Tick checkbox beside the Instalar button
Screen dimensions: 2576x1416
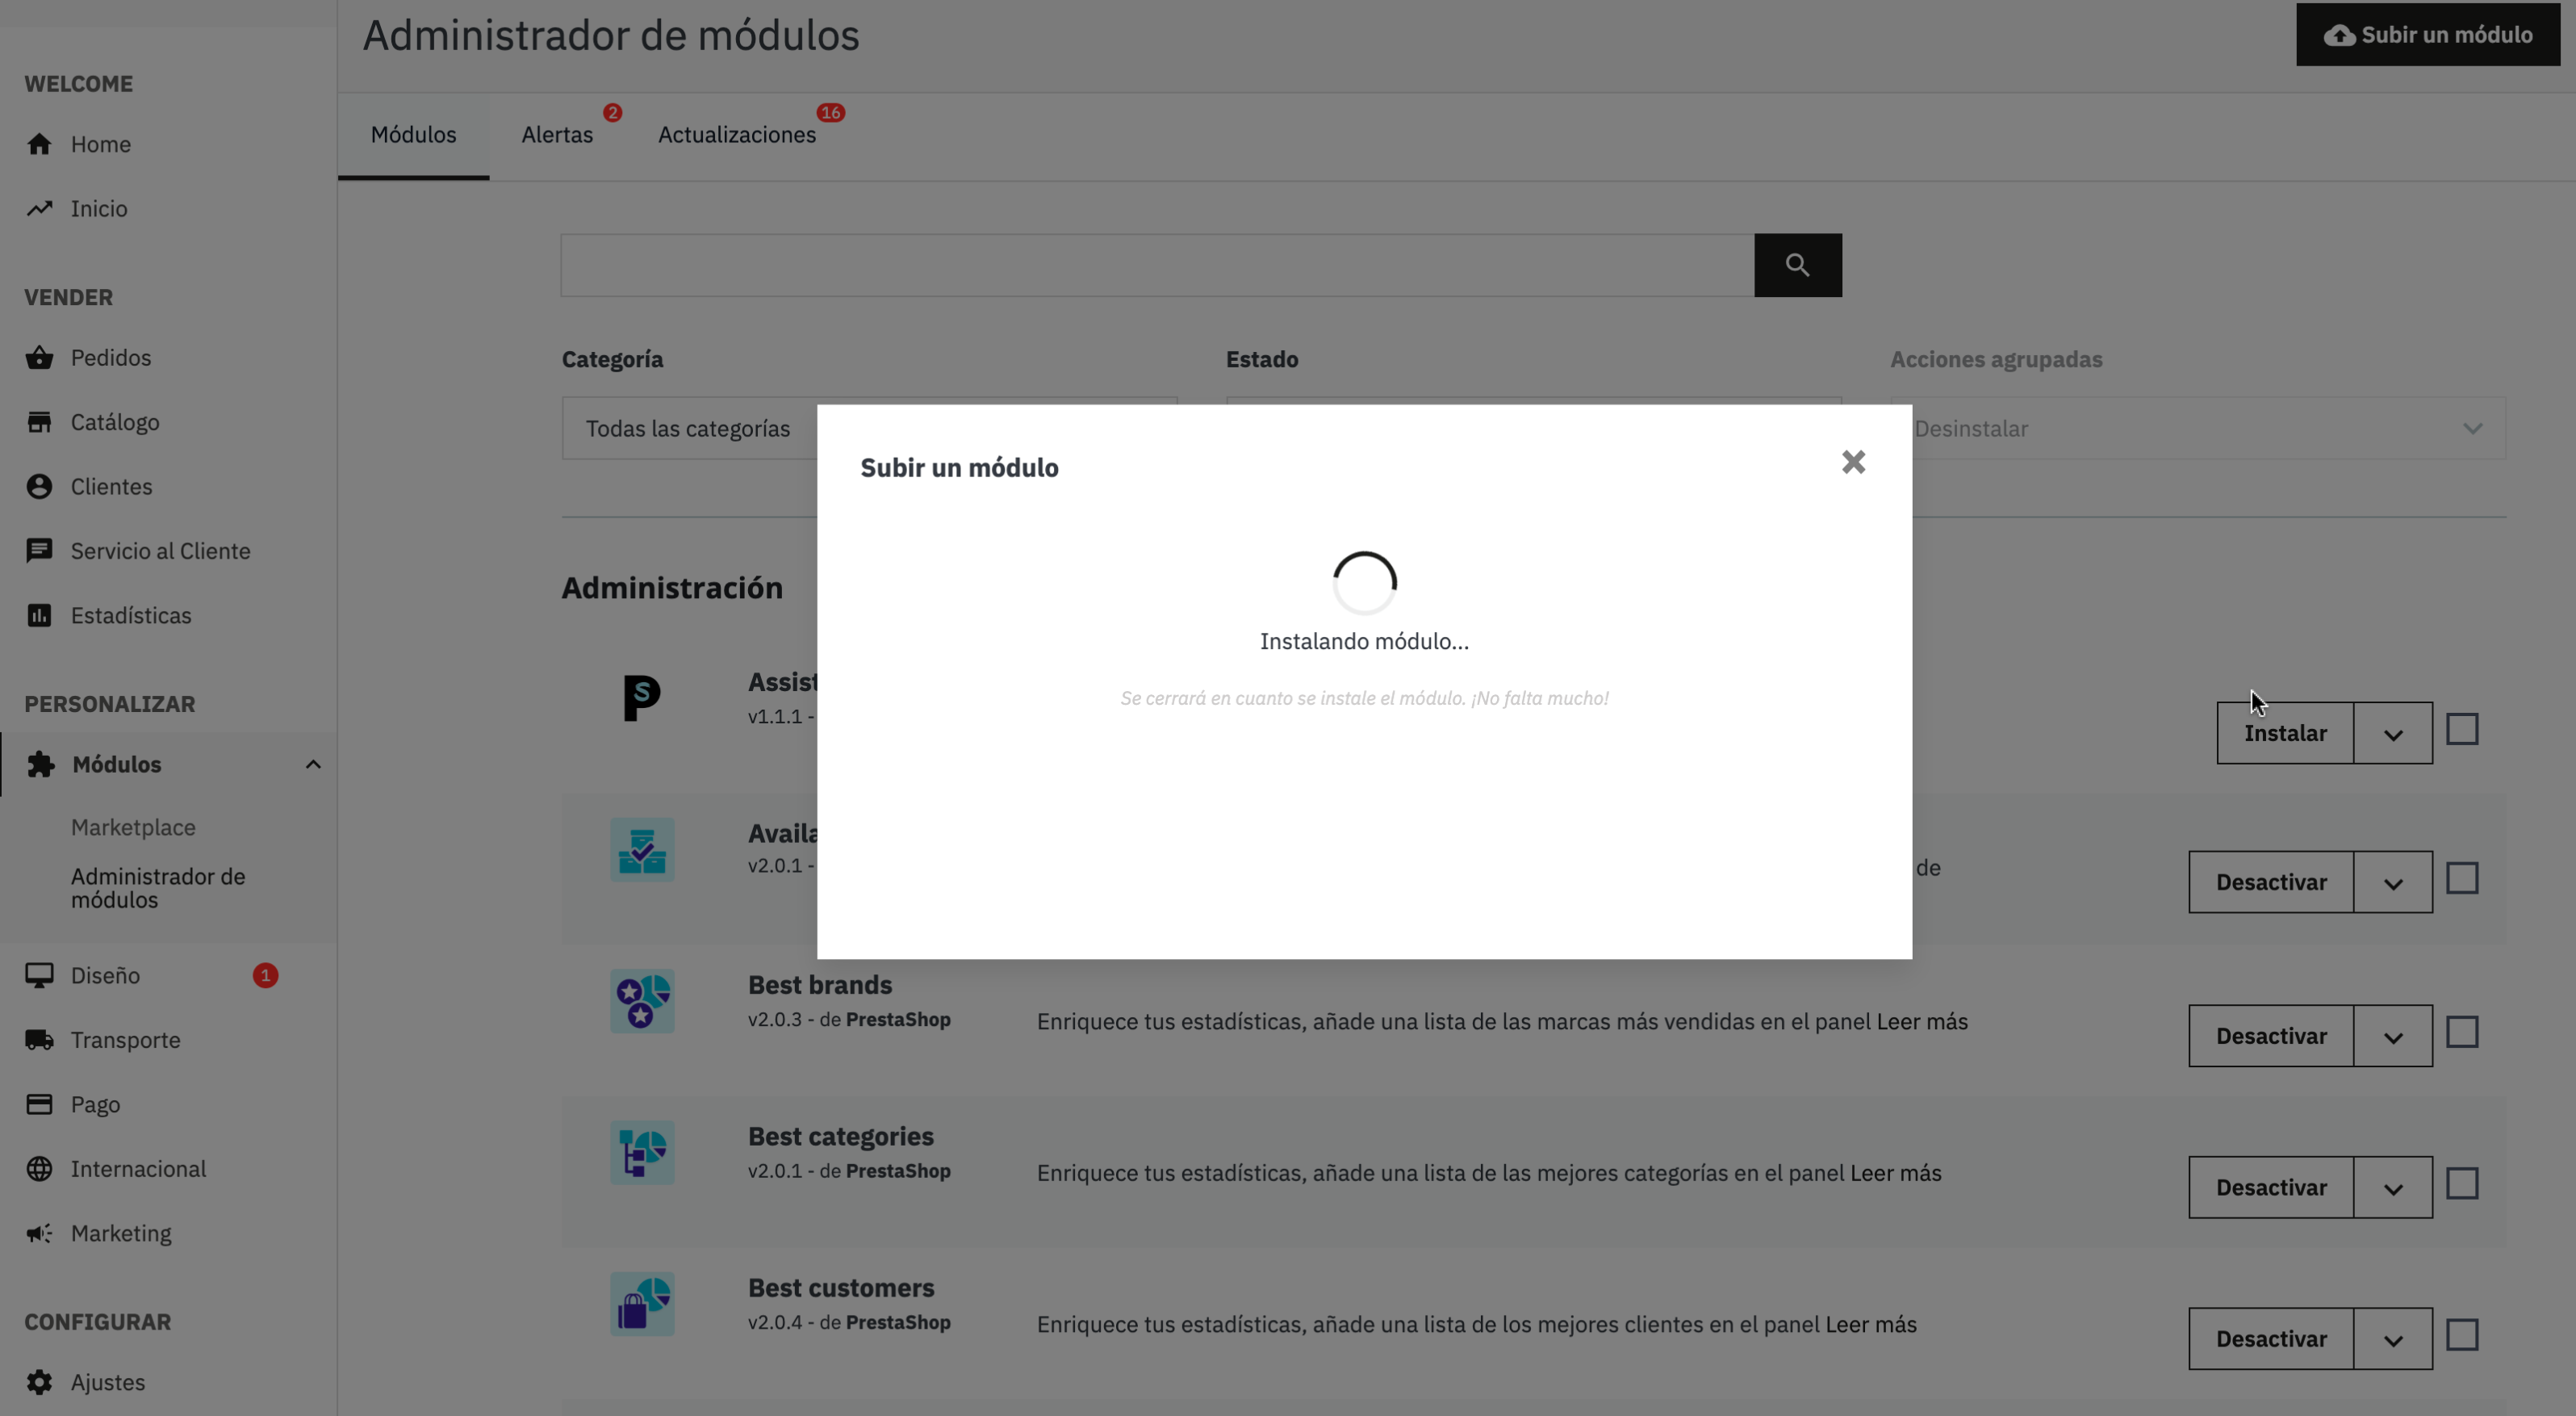coord(2461,730)
